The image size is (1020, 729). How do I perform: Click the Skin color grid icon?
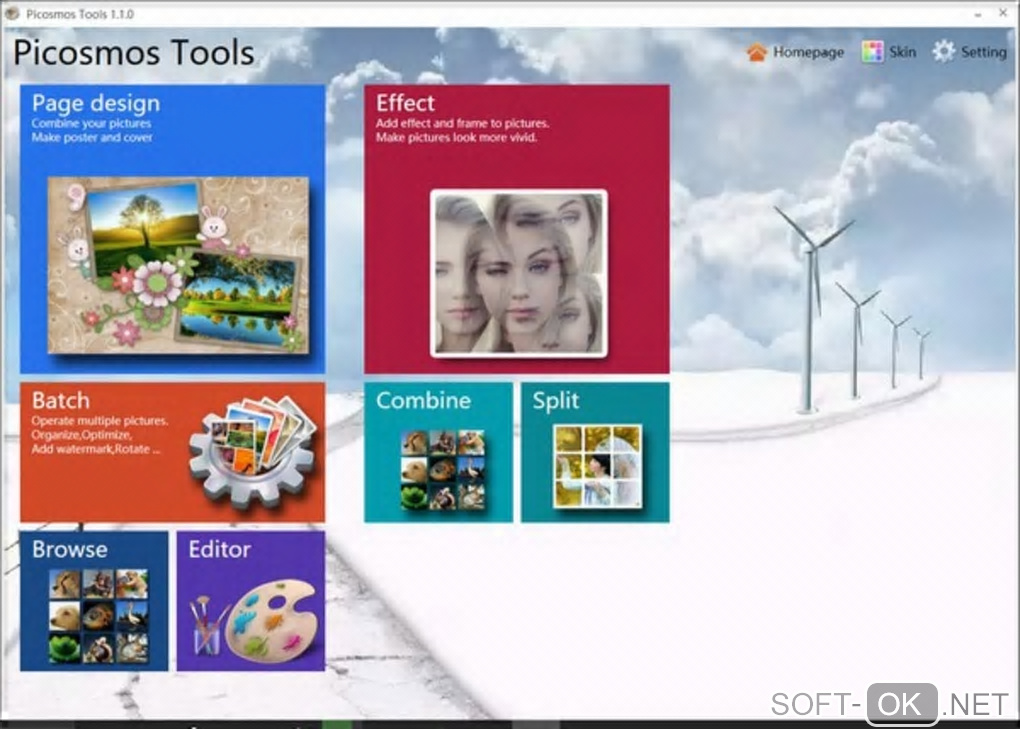click(872, 51)
